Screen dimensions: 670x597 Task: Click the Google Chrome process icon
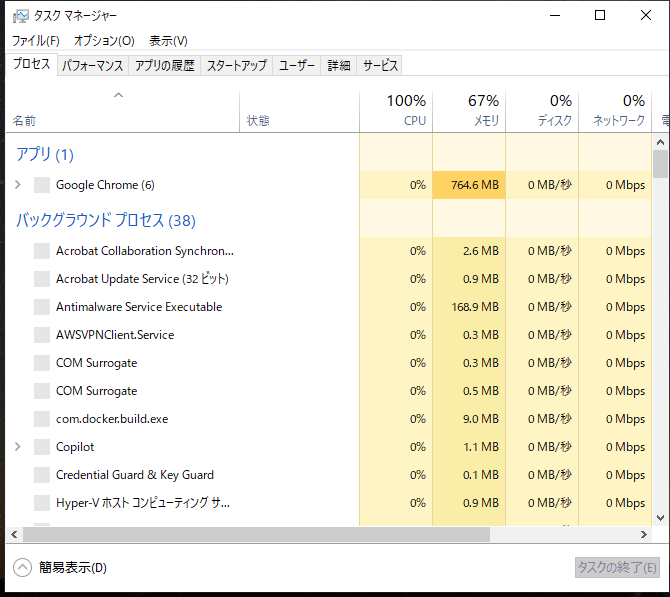[x=41, y=185]
